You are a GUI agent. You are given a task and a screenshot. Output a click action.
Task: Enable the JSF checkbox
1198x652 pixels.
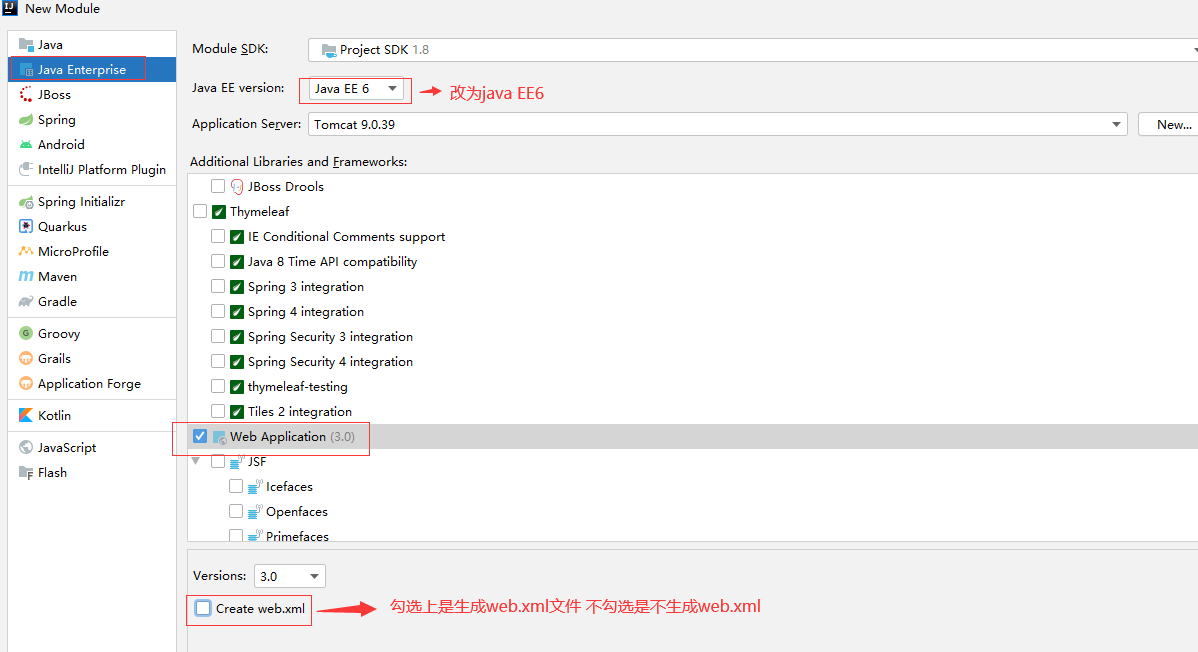pos(218,461)
